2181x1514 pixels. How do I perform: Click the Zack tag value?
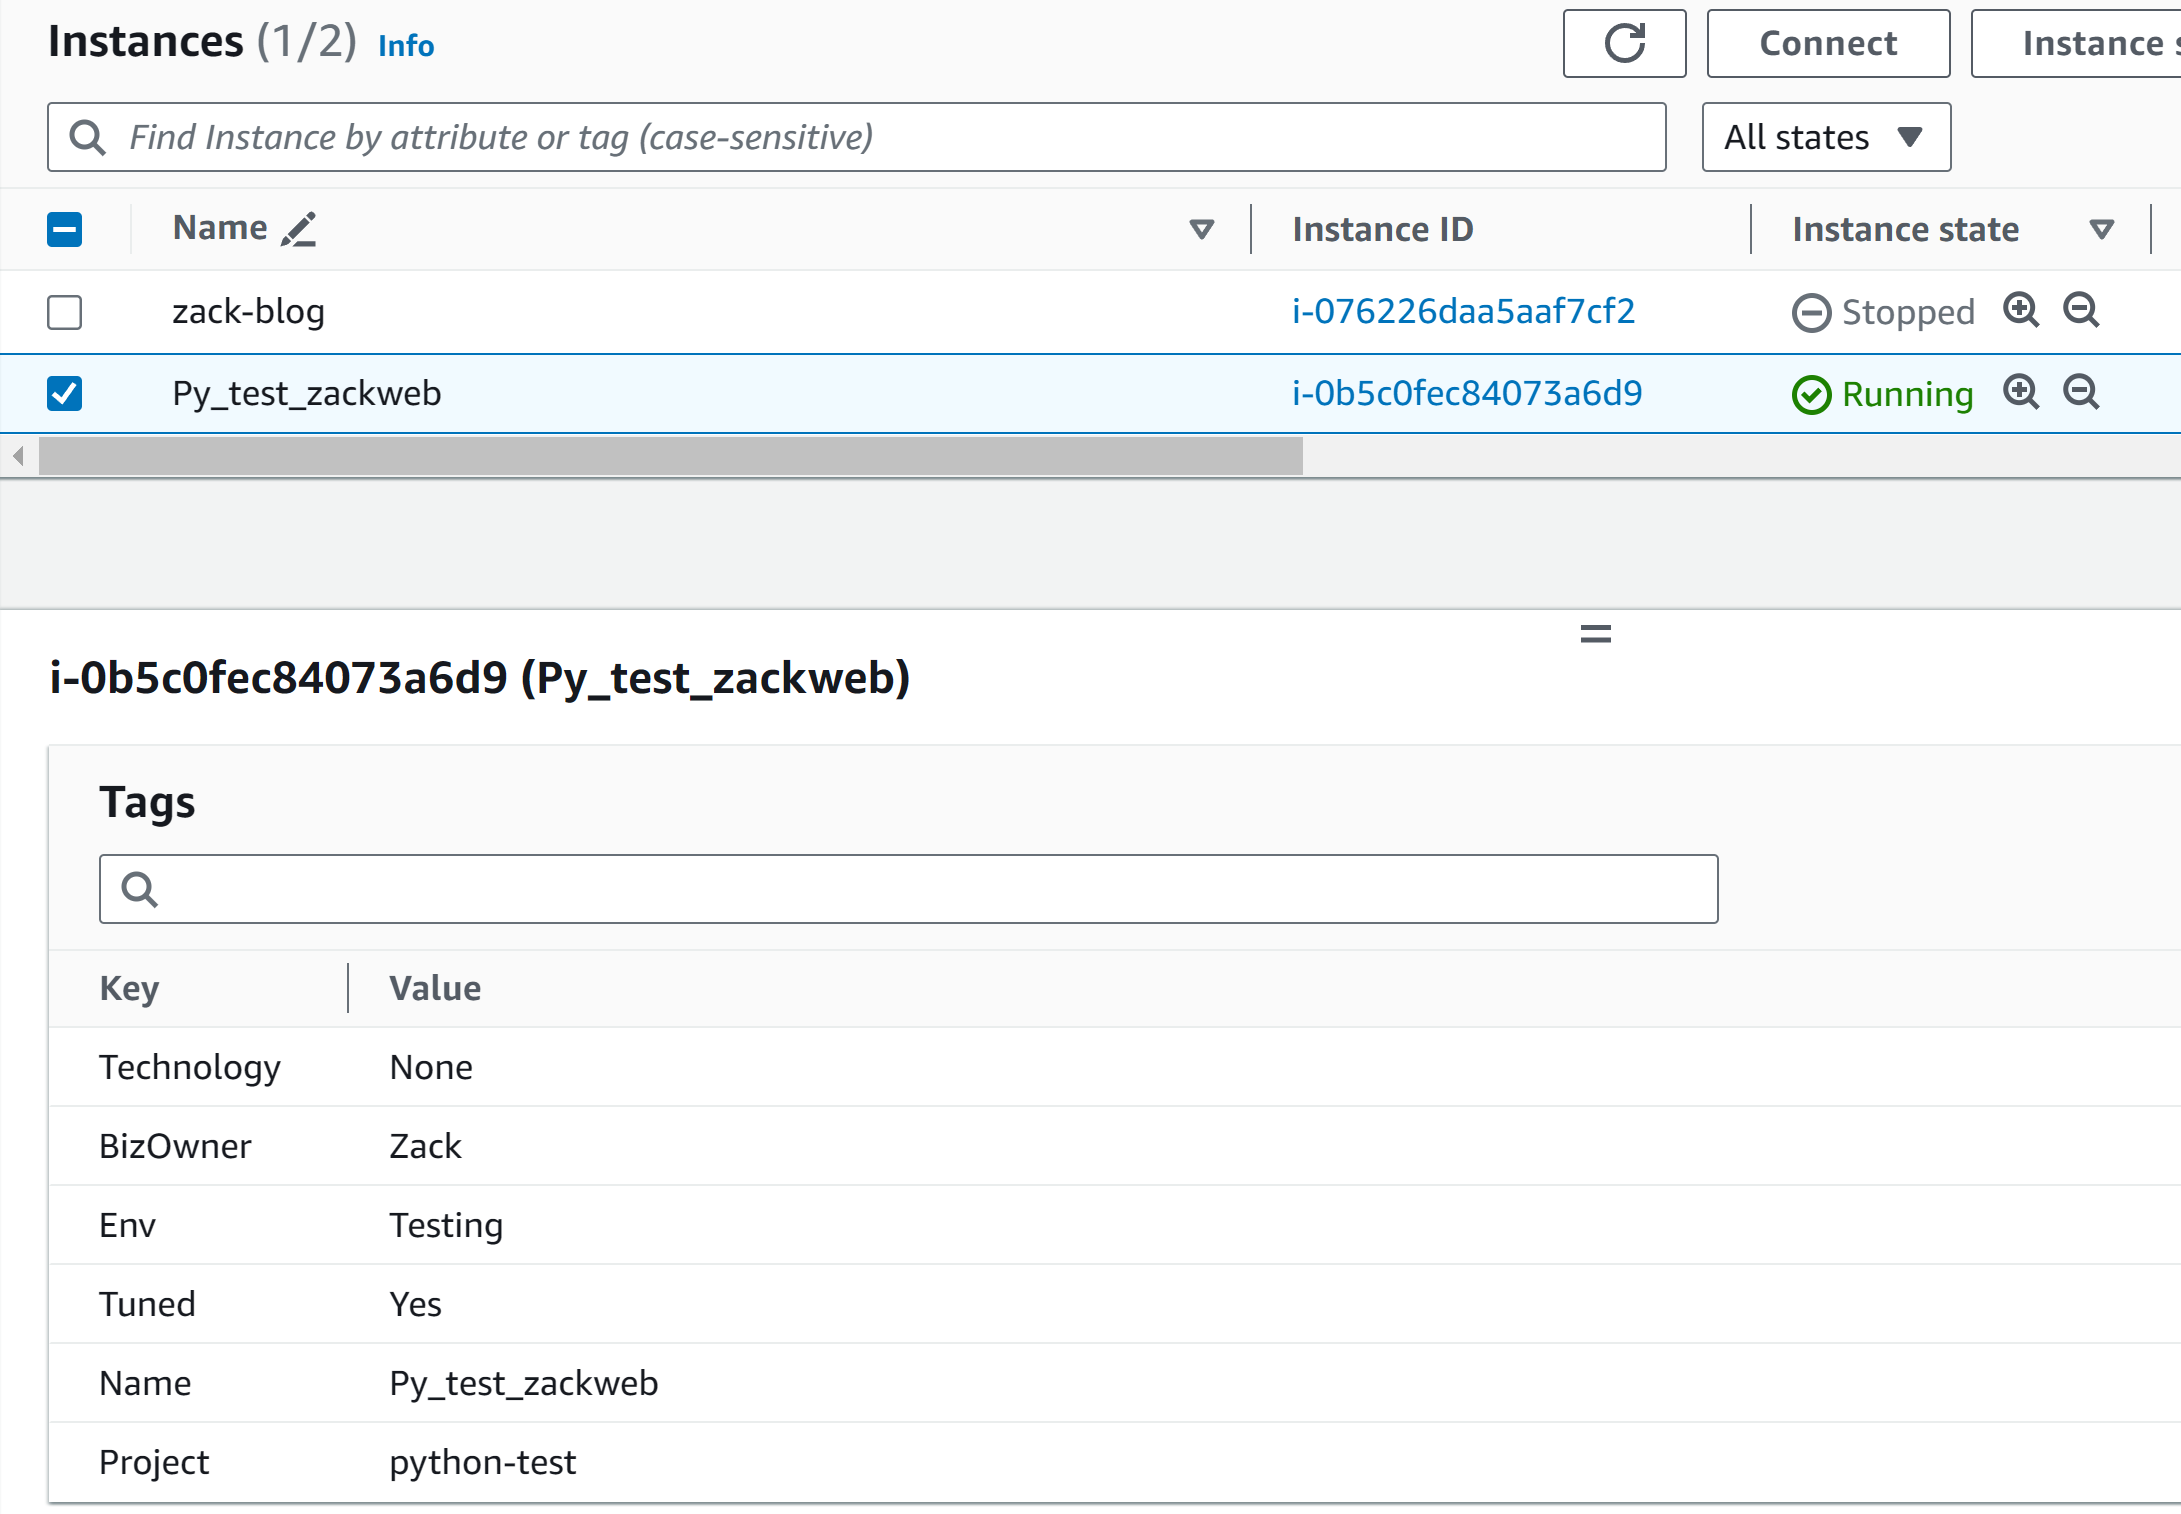[425, 1146]
